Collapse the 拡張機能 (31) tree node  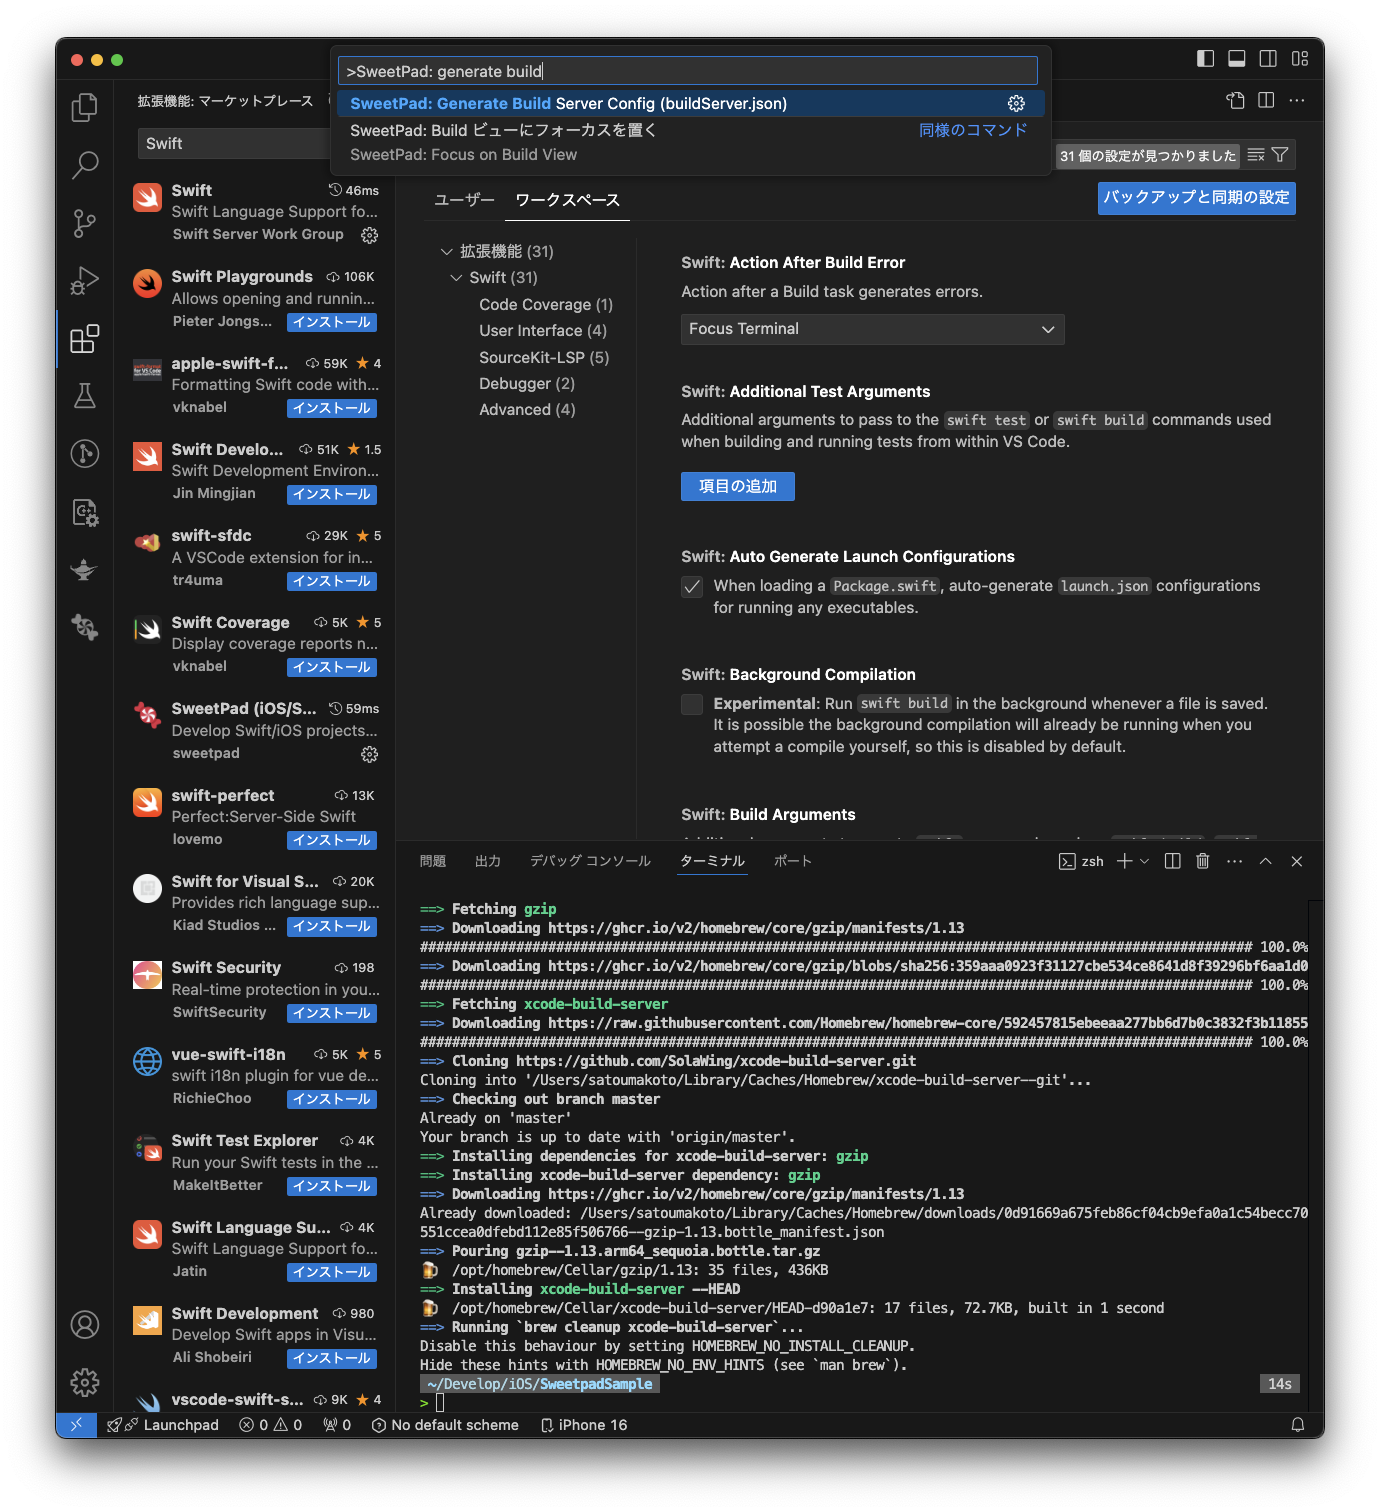447,252
